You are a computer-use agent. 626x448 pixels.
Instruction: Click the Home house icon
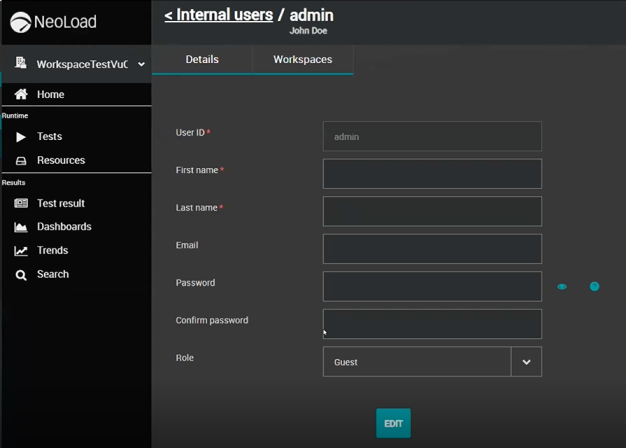(x=21, y=94)
